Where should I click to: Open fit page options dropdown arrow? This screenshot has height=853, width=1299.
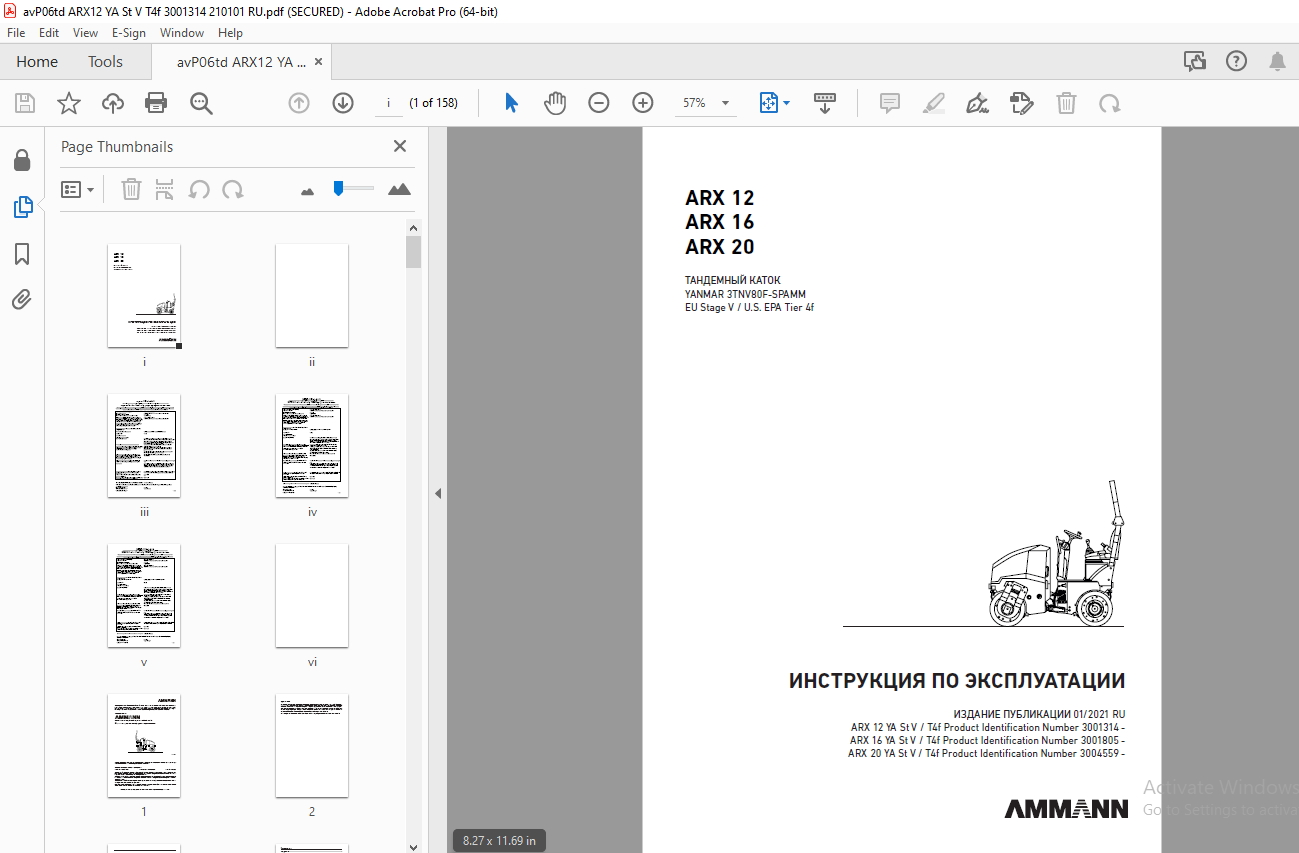tap(787, 103)
